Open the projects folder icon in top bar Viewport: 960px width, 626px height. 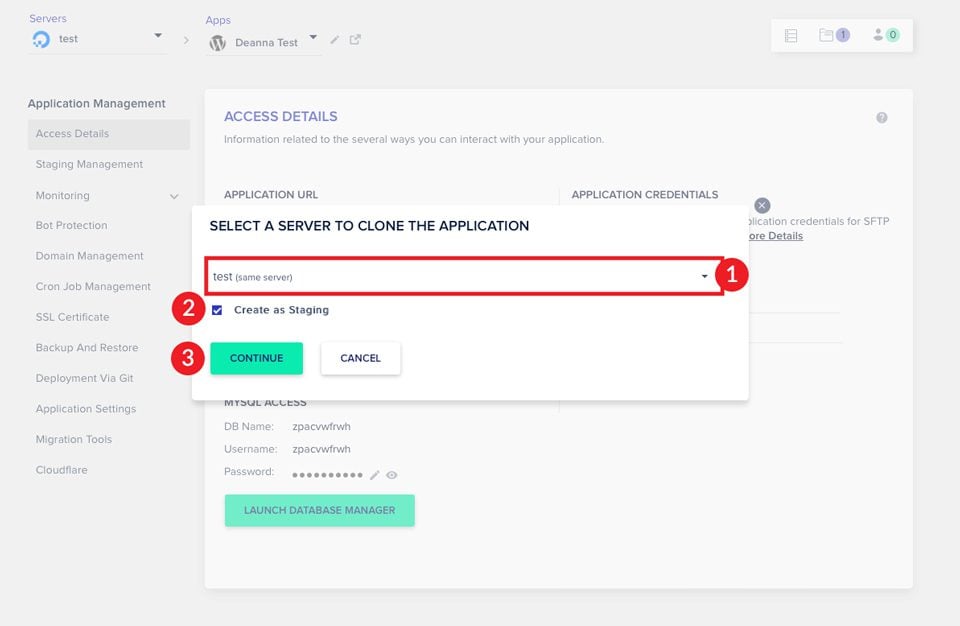826,35
